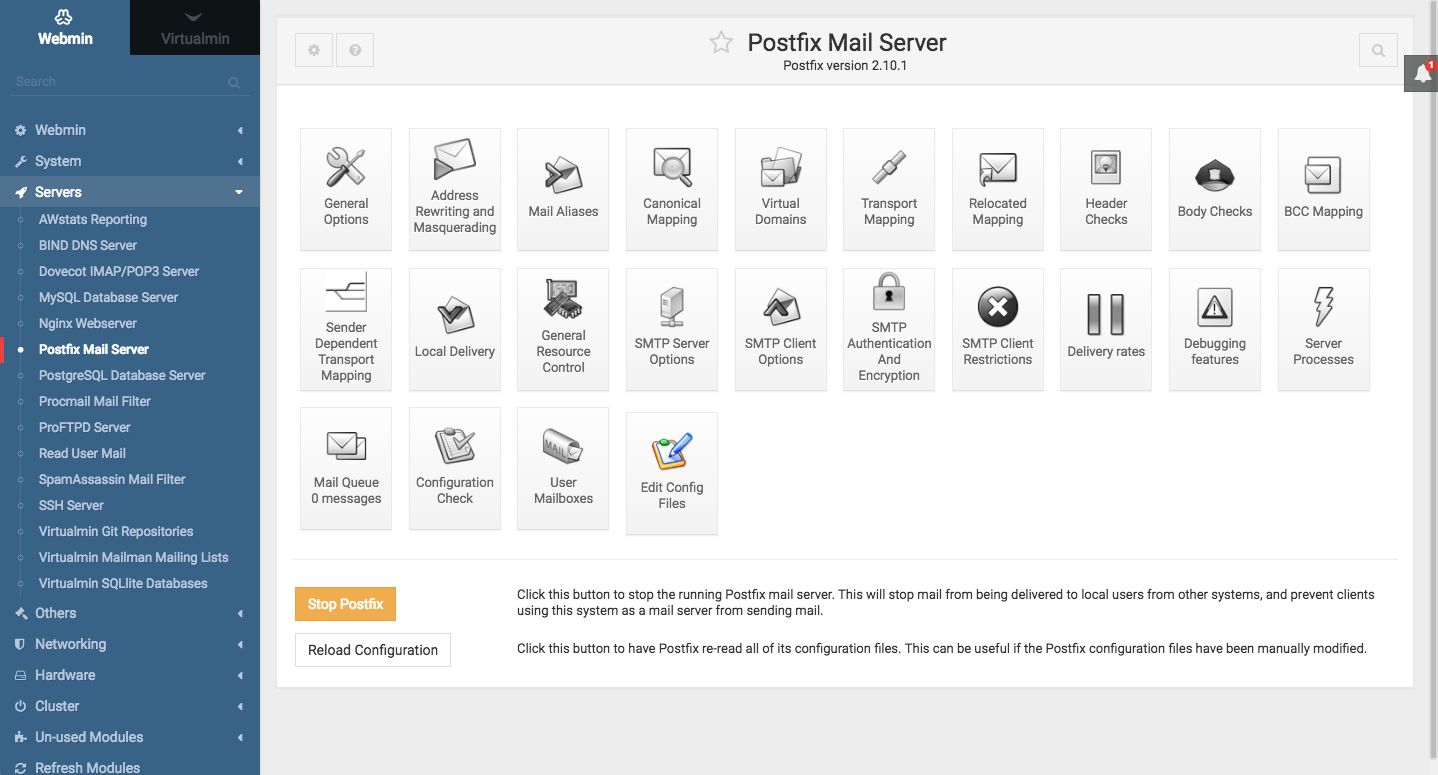Open Relocated Mapping icon
Viewport: 1438px width, 775px height.
pos(998,188)
